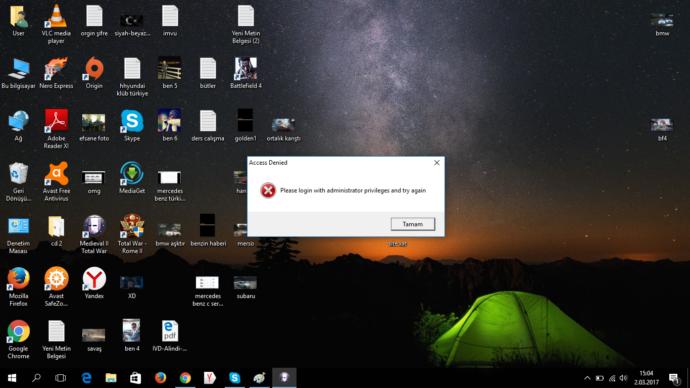The image size is (690, 388).
Task: Select the Denetim Masası desktop icon
Action: pos(18,234)
